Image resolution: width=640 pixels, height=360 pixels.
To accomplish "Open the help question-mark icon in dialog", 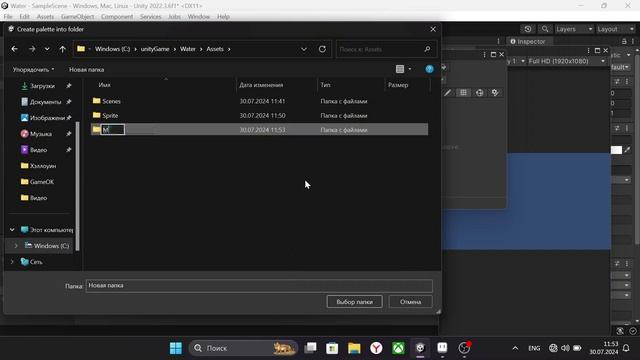I will point(429,69).
